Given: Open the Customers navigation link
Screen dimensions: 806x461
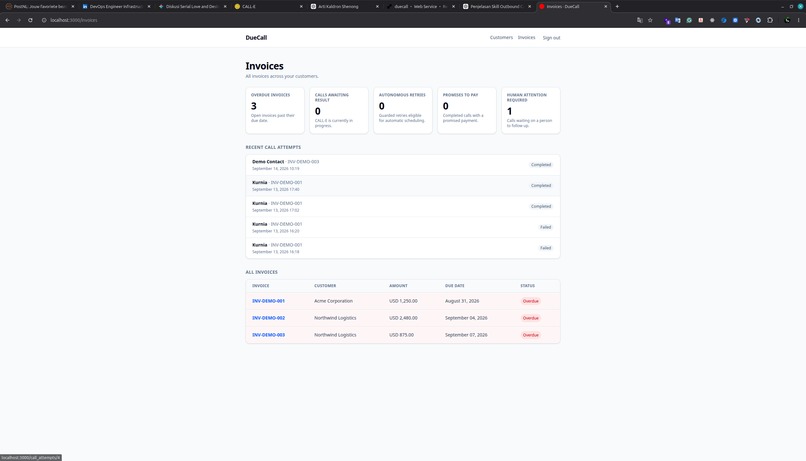Looking at the screenshot, I should tap(501, 38).
